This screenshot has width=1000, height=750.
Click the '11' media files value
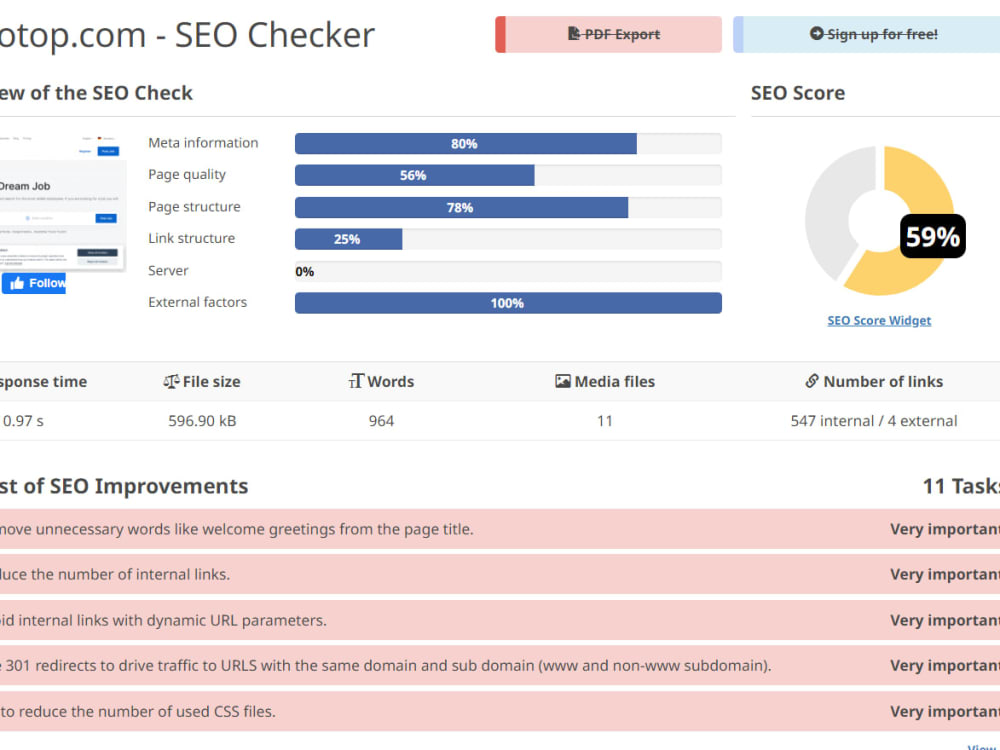605,421
